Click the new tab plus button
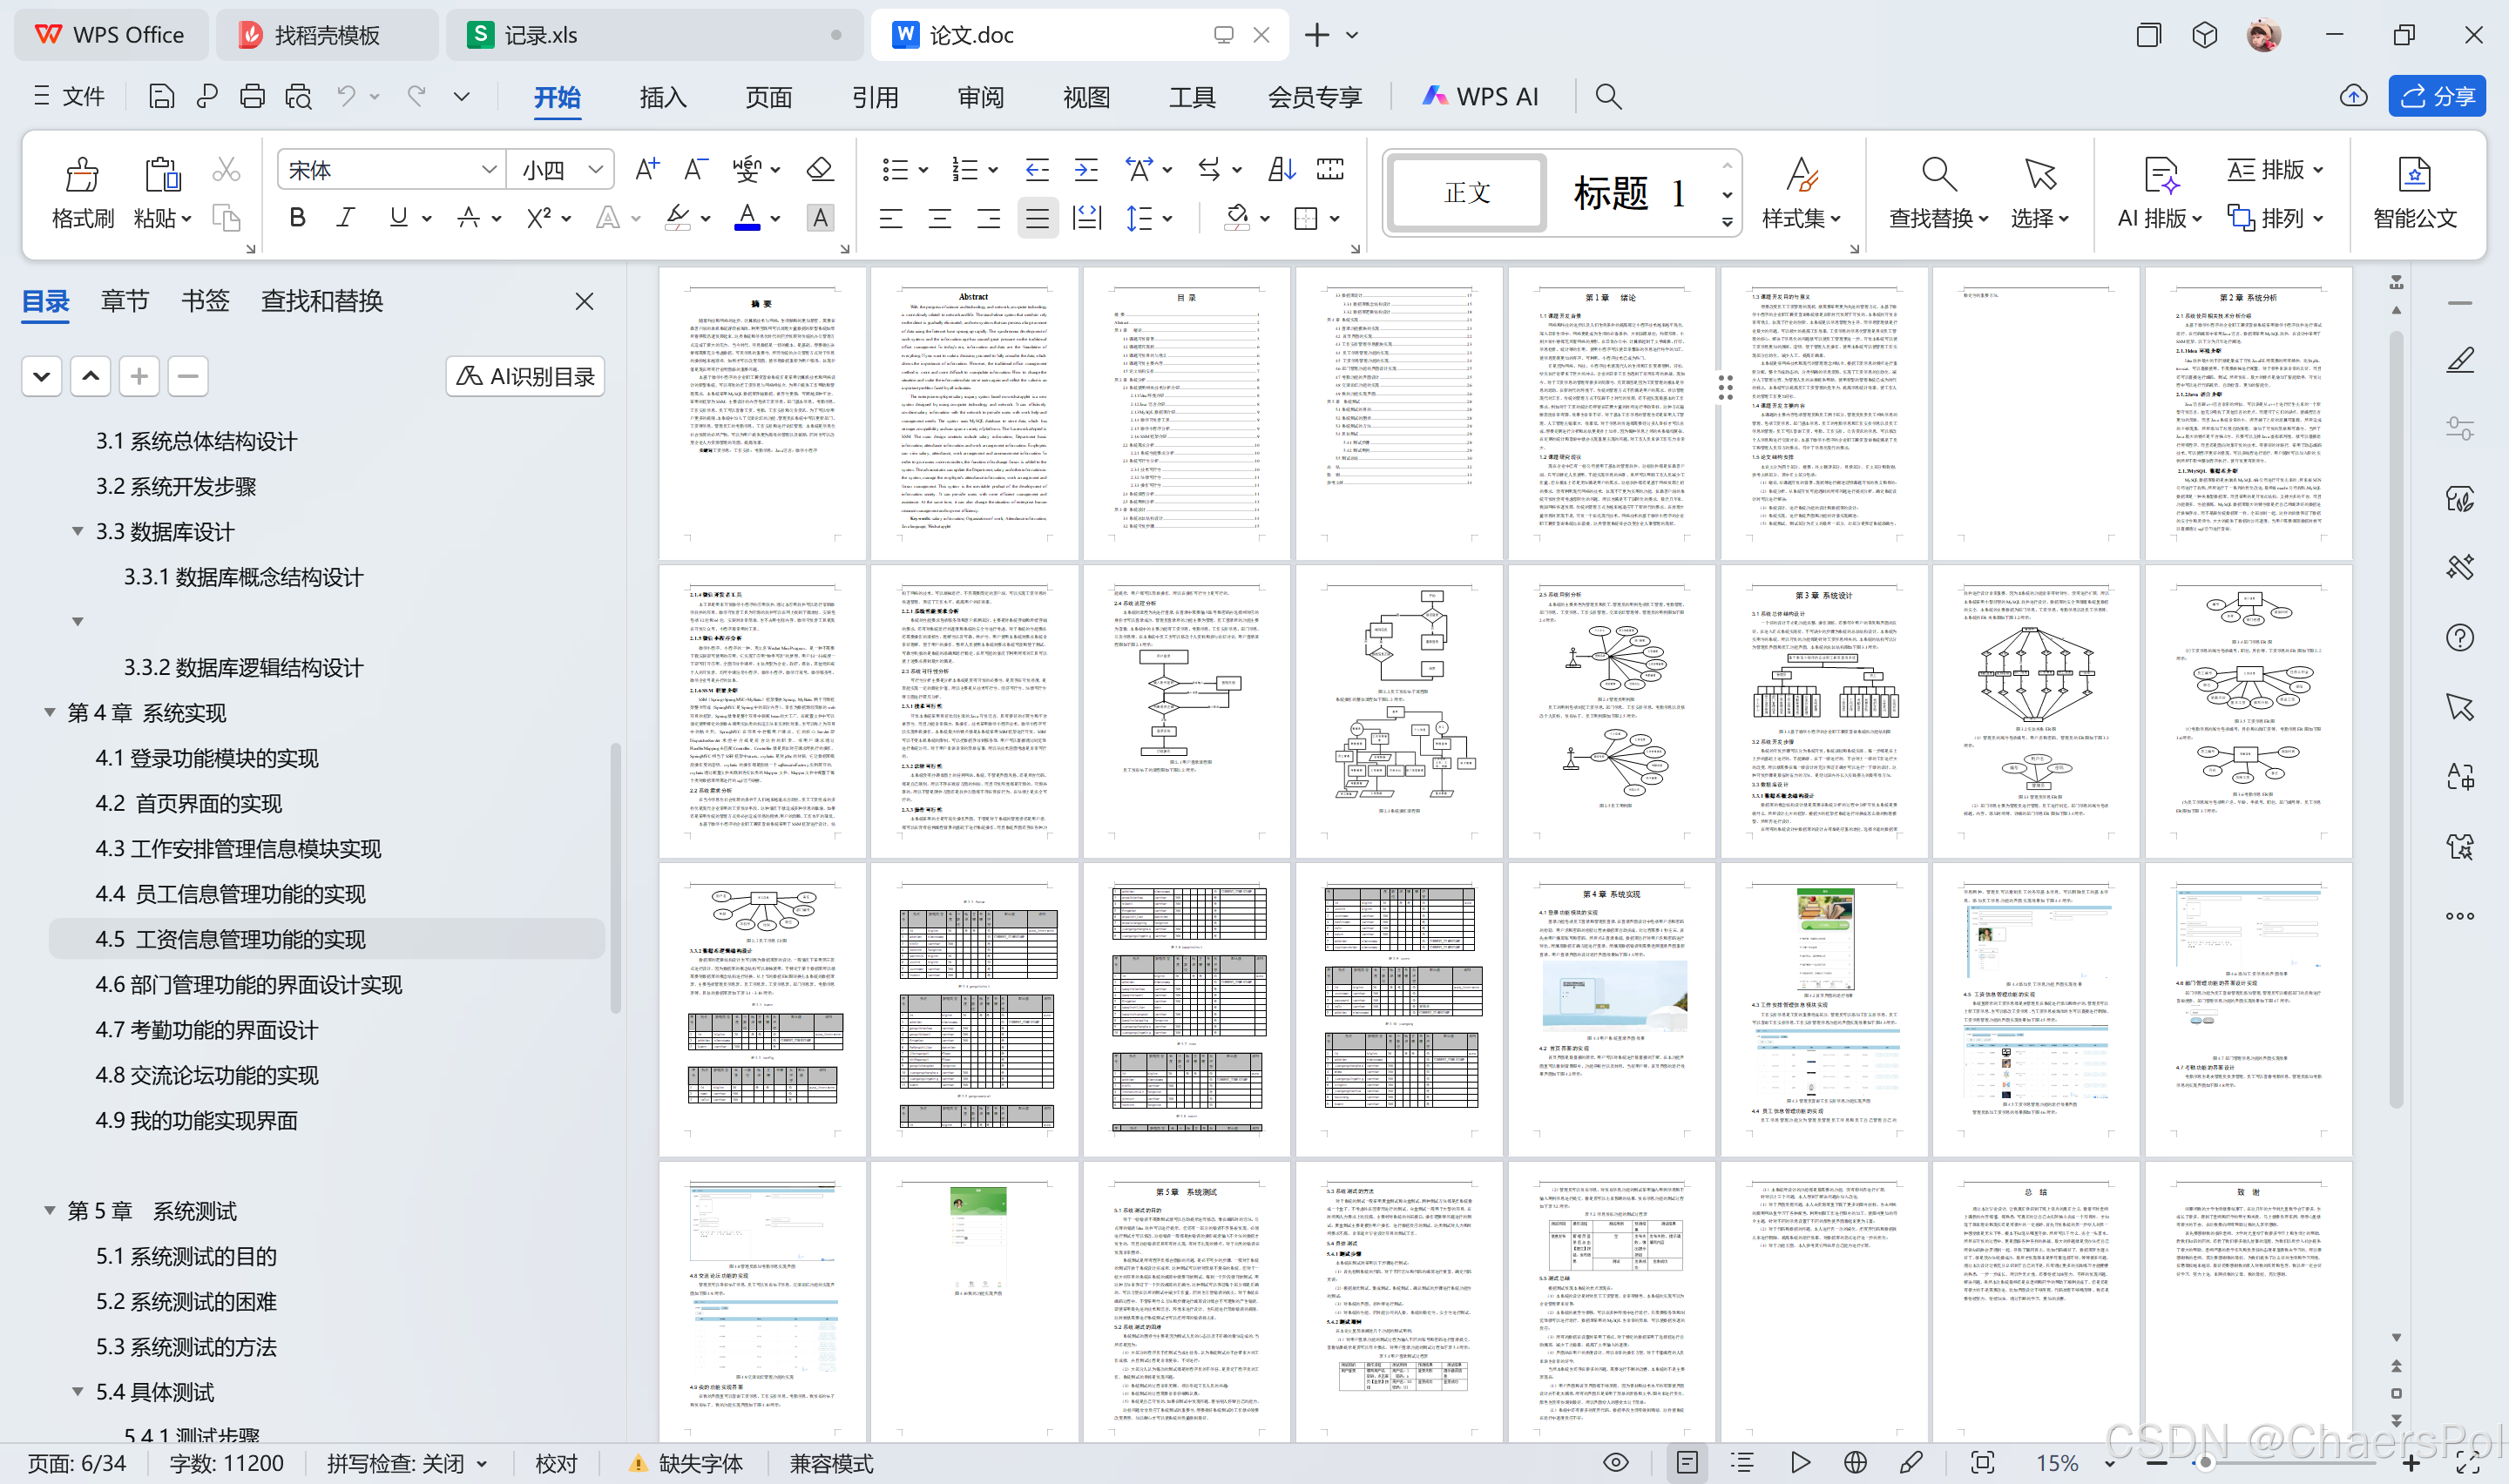The width and height of the screenshot is (2509, 1484). click(1317, 35)
